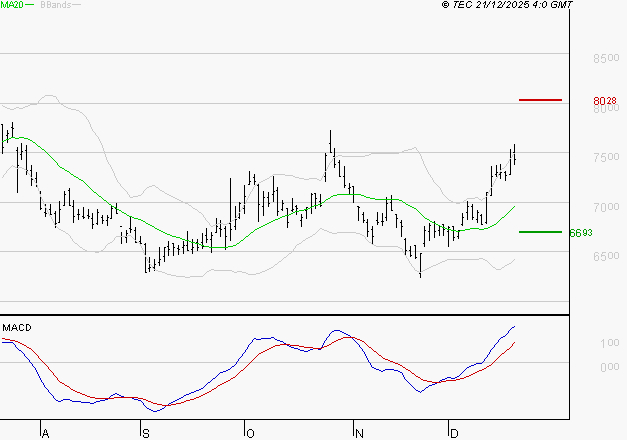The height and width of the screenshot is (440, 627).
Task: Click the MACD panel title
Action: pyautogui.click(x=17, y=328)
